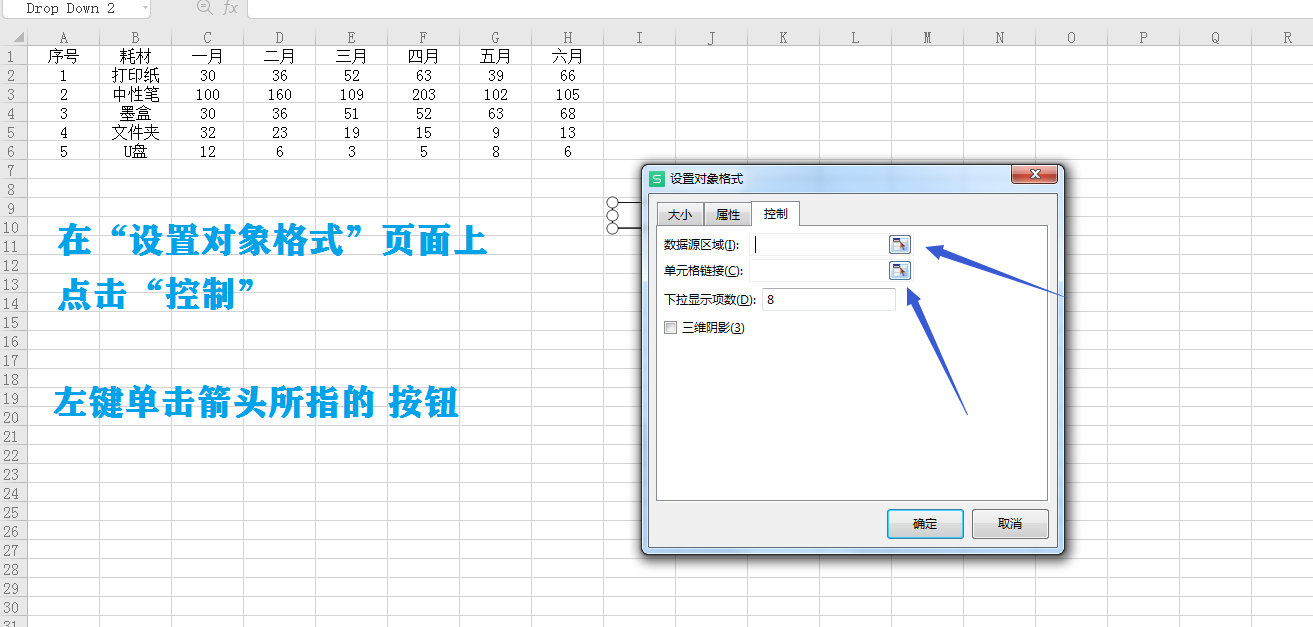Click the fx insert function icon
Viewport: 1313px width, 627px height.
coord(230,8)
